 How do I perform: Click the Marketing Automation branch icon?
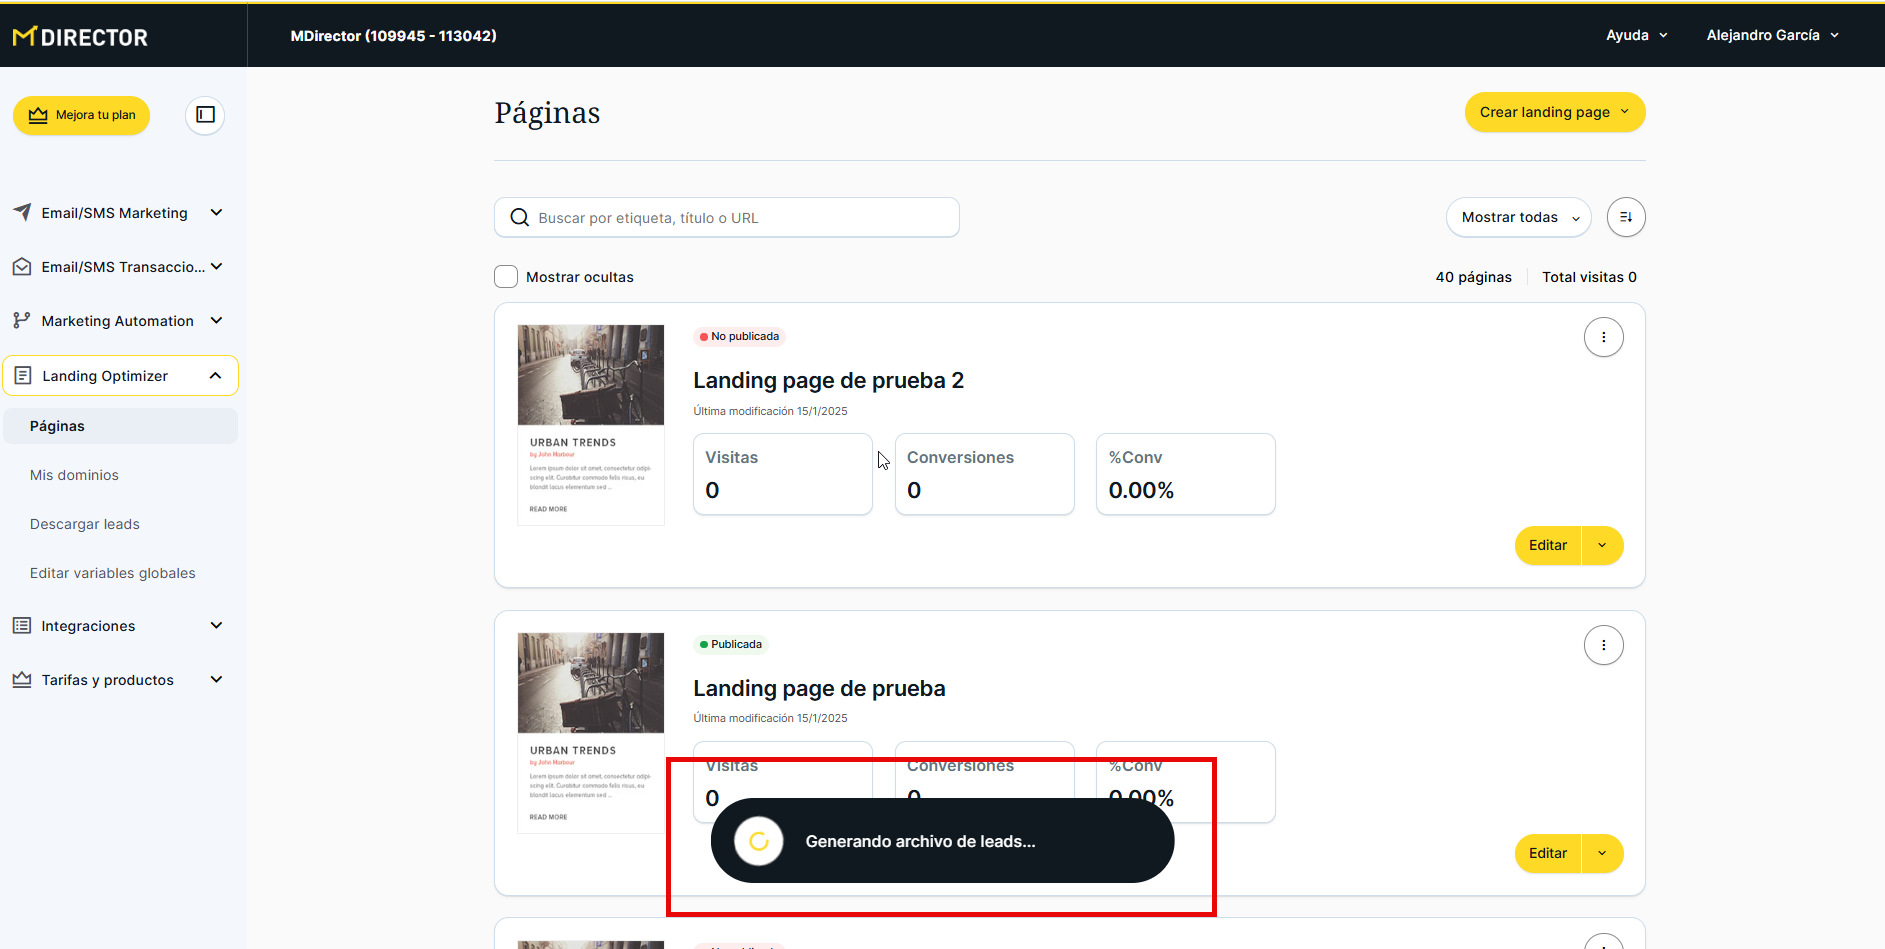(x=22, y=321)
